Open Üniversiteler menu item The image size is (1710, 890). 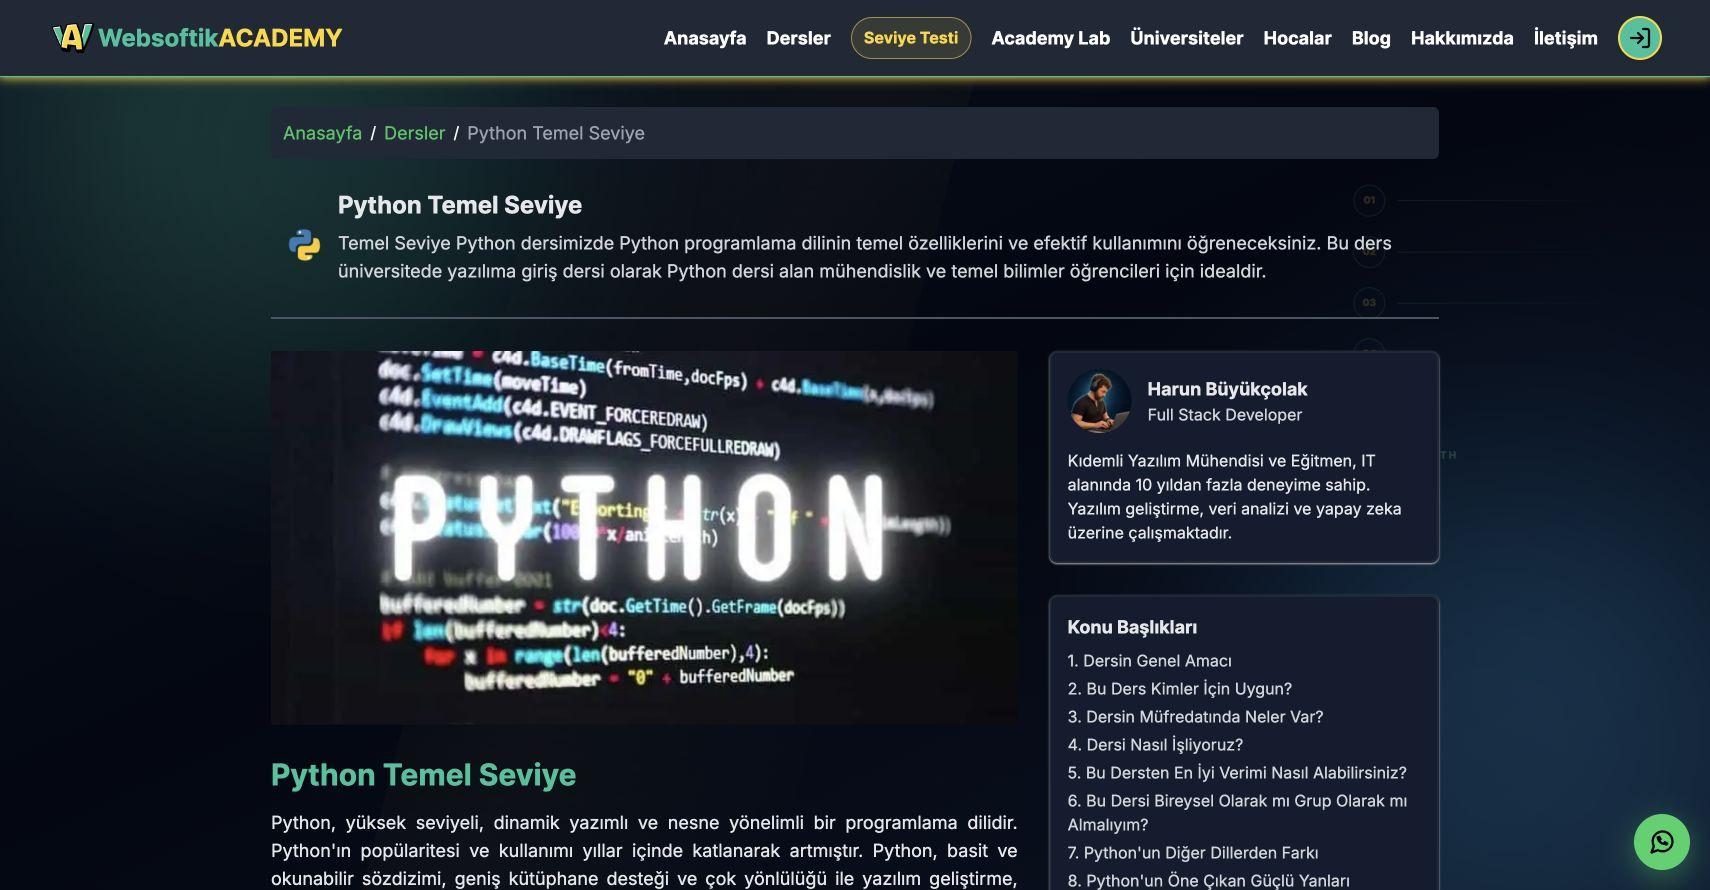(x=1186, y=38)
